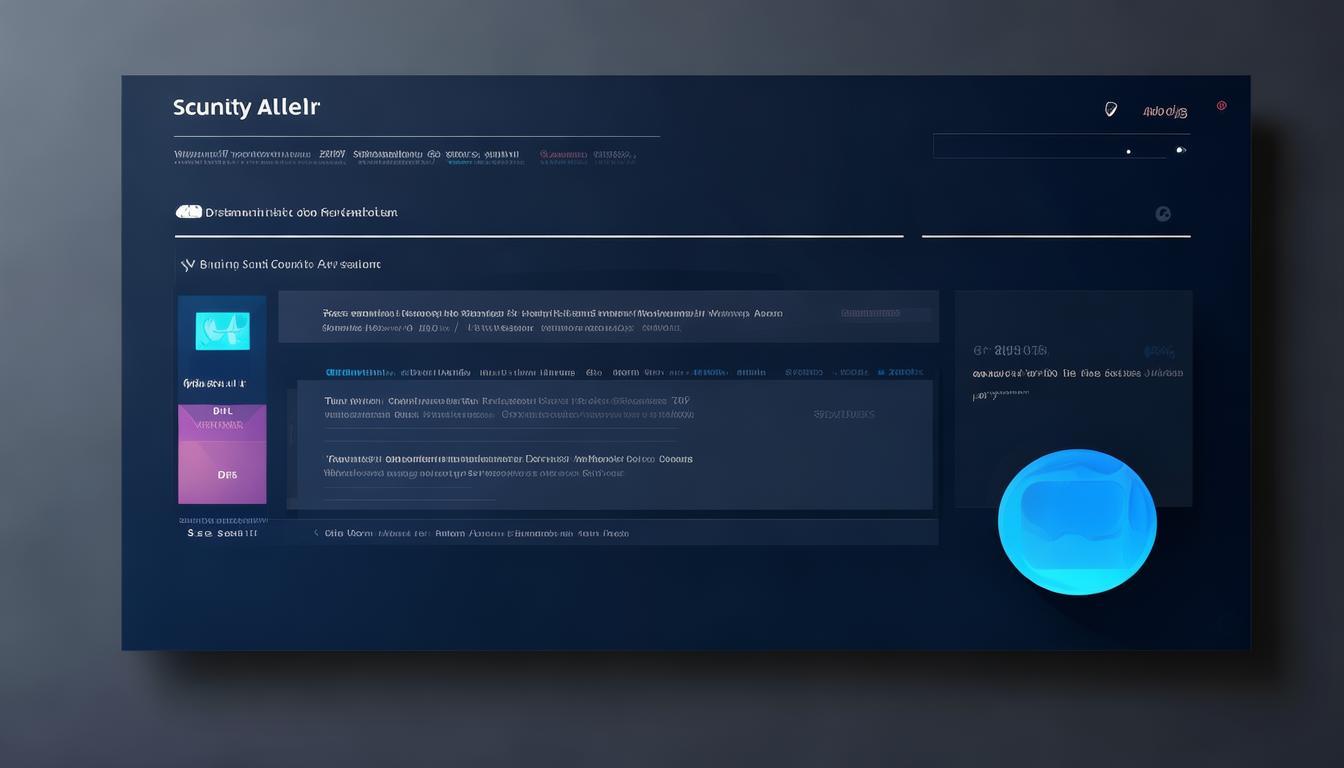Click the 'Scunity Alleir' page title
1344x768 pixels.
(x=246, y=107)
